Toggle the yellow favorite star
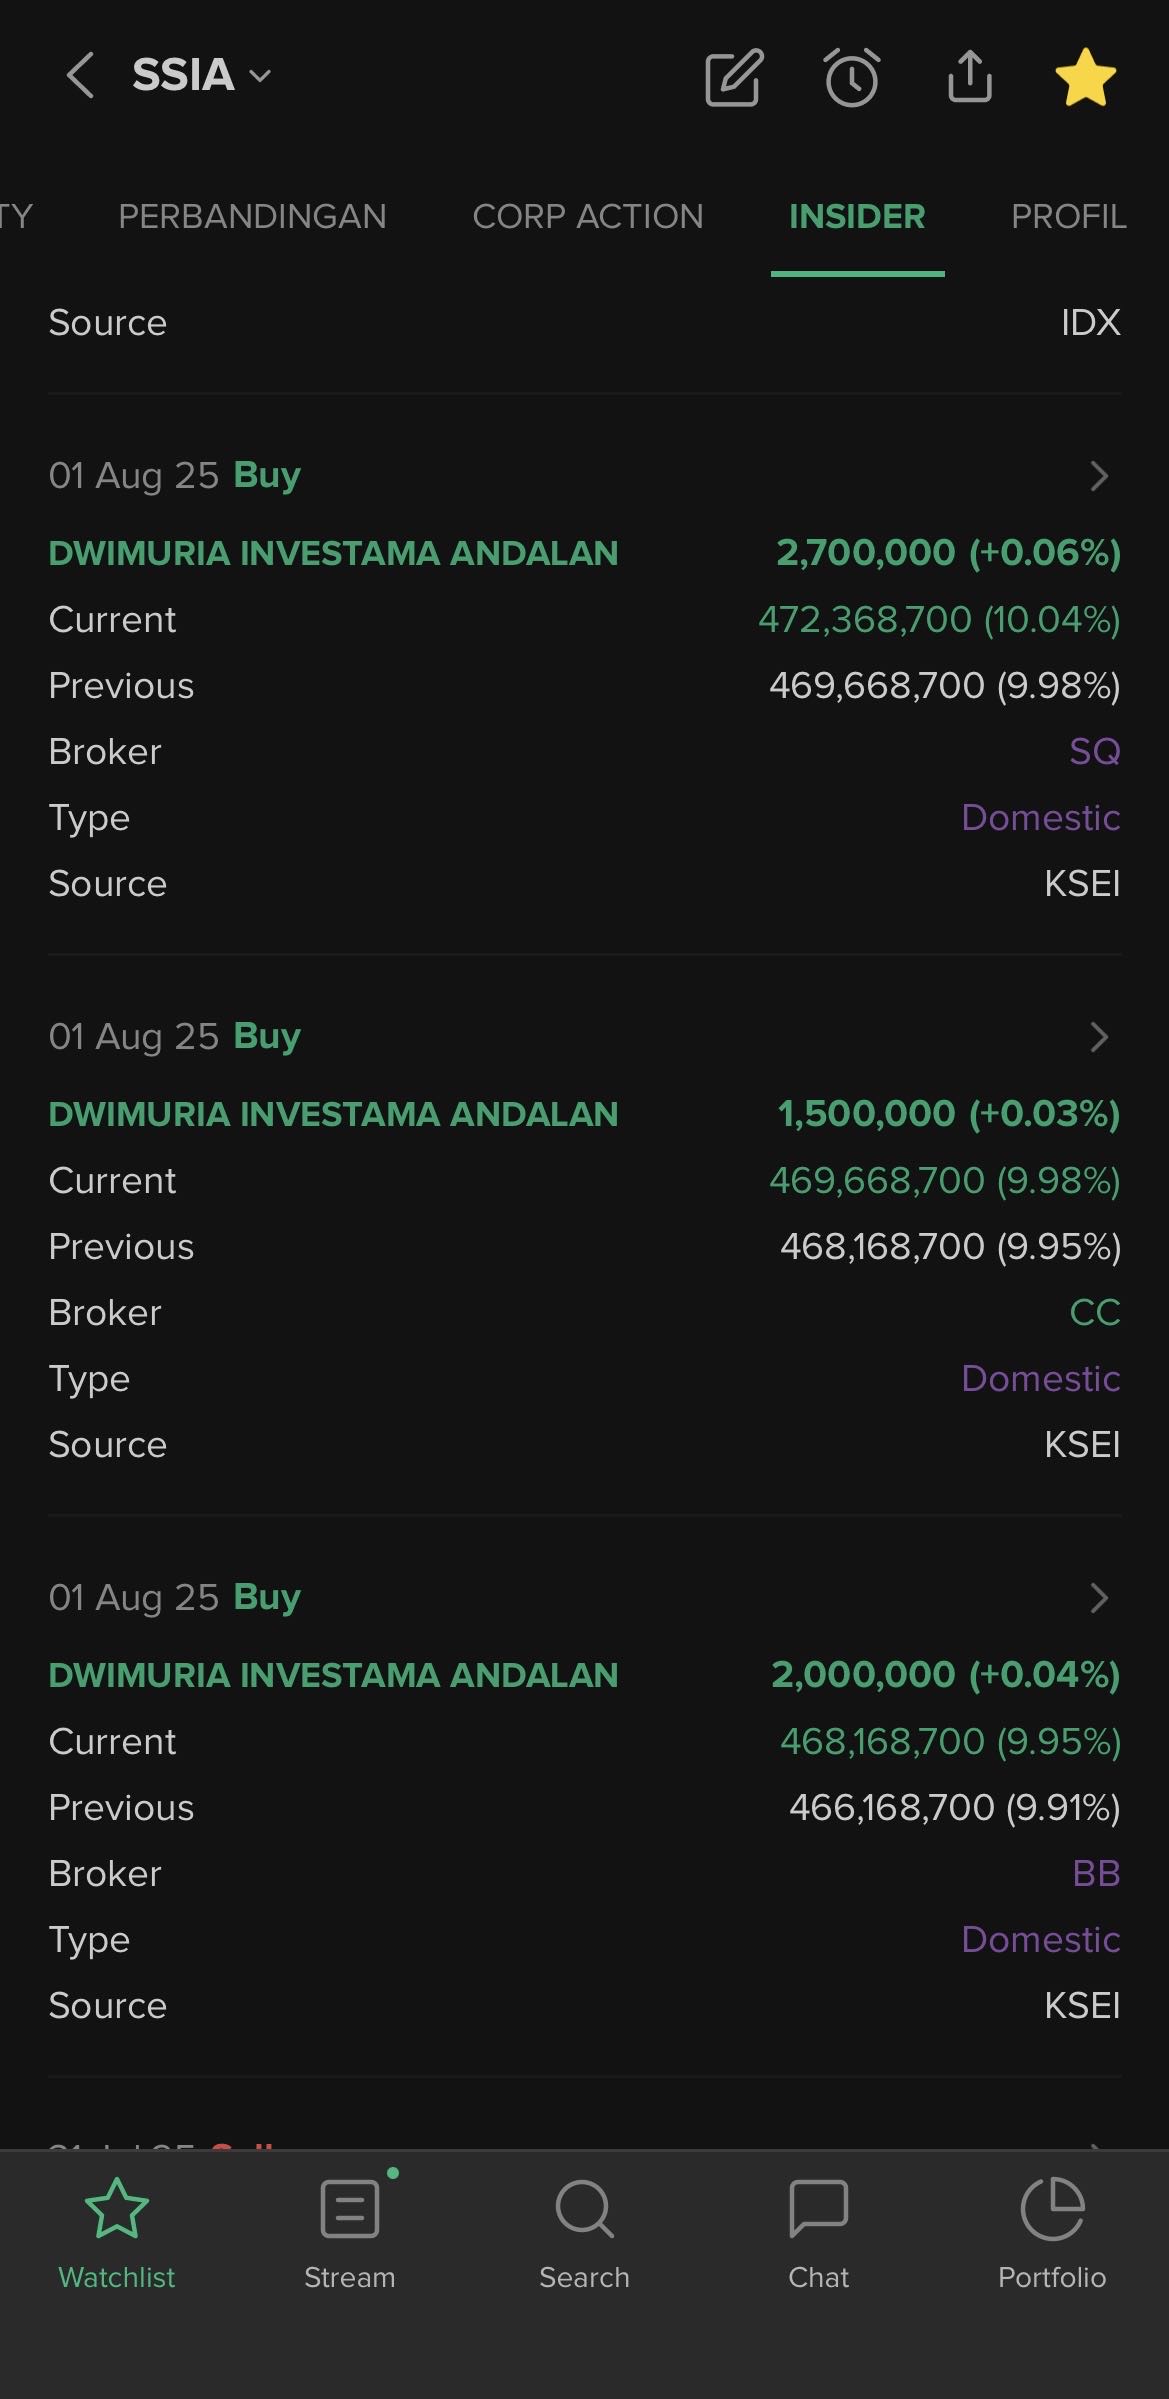 coord(1086,78)
